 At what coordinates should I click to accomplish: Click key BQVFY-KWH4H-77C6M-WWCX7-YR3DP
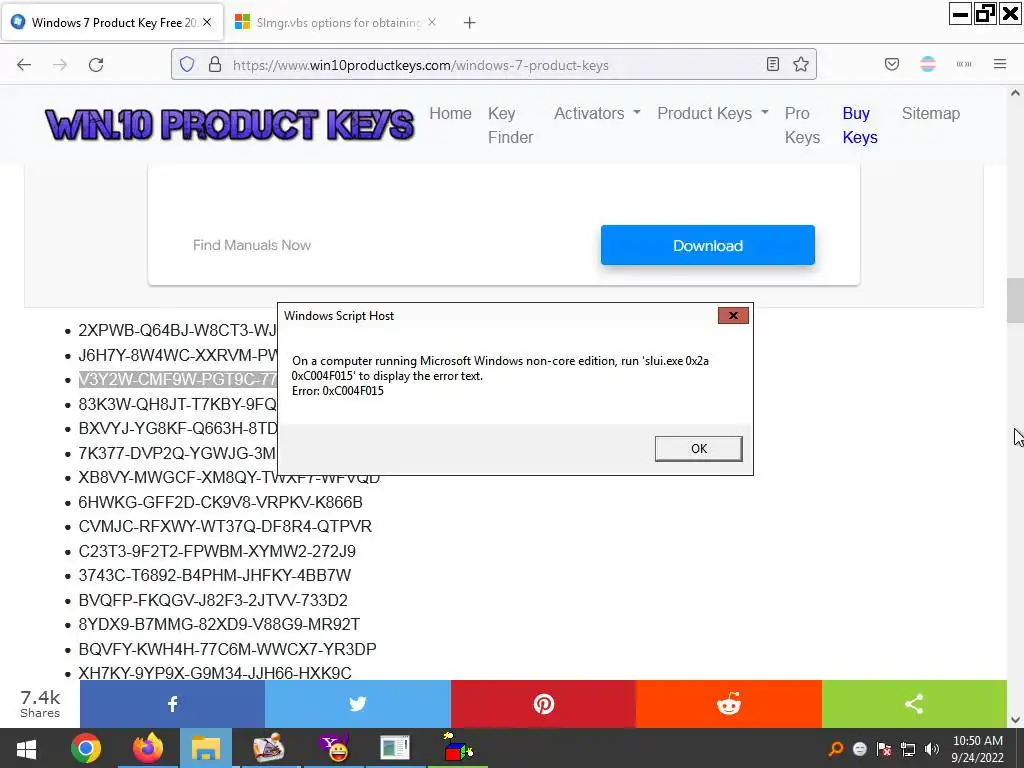[227, 649]
